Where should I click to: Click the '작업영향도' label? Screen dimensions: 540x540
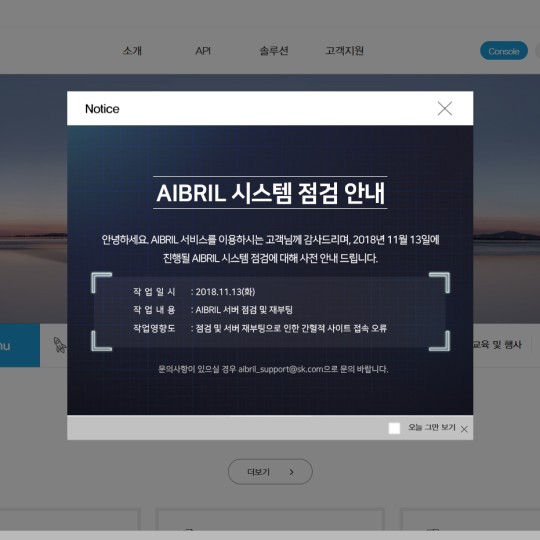[154, 328]
